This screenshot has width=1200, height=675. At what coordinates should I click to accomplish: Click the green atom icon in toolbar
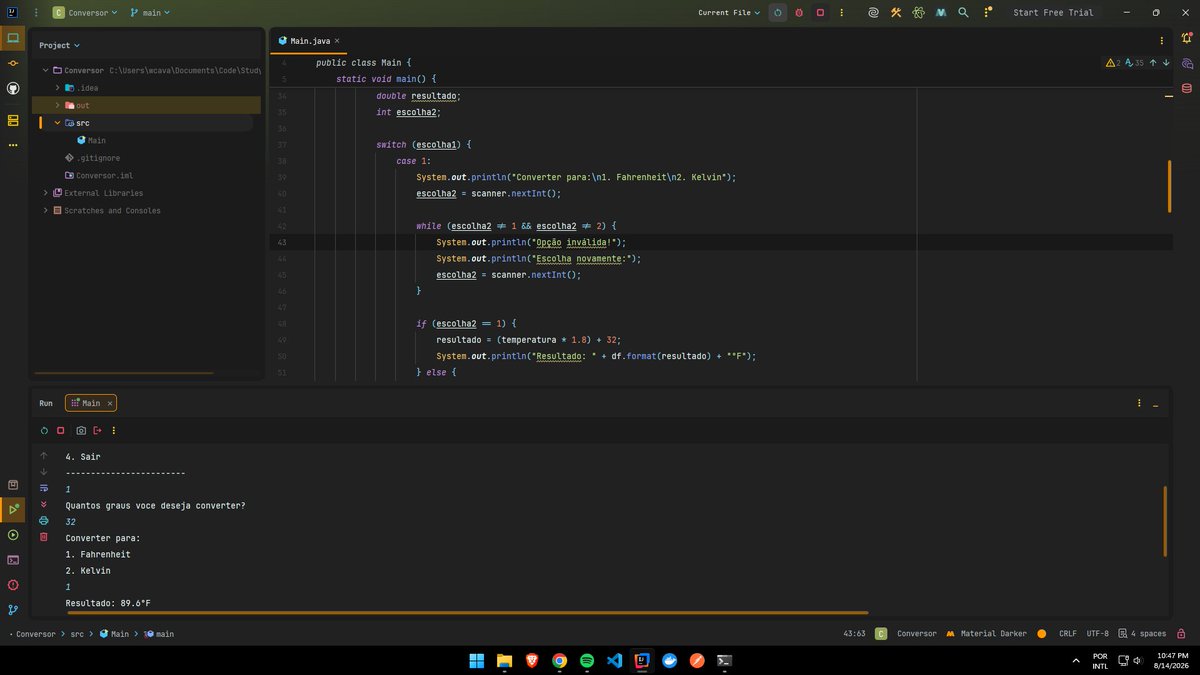click(x=918, y=13)
